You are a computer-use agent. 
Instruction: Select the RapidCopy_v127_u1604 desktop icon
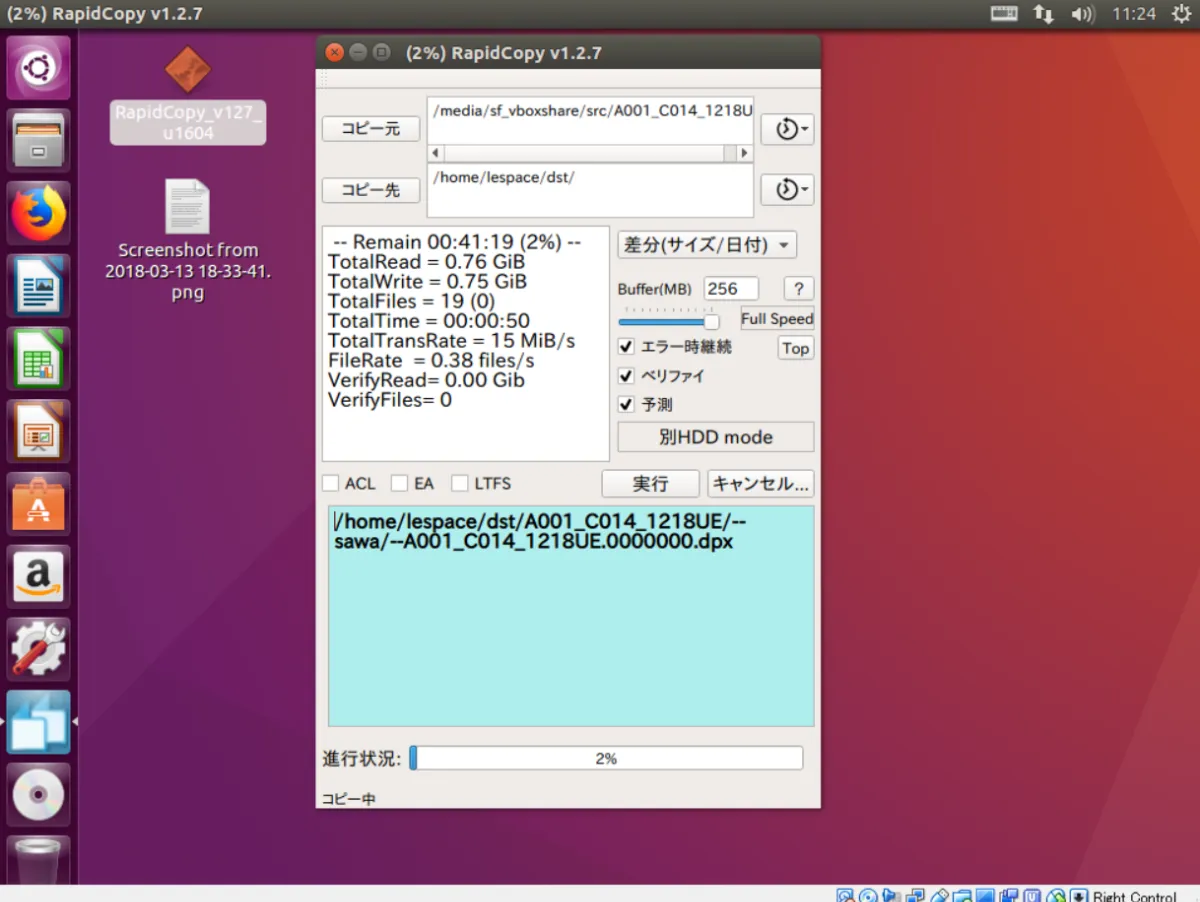click(188, 95)
